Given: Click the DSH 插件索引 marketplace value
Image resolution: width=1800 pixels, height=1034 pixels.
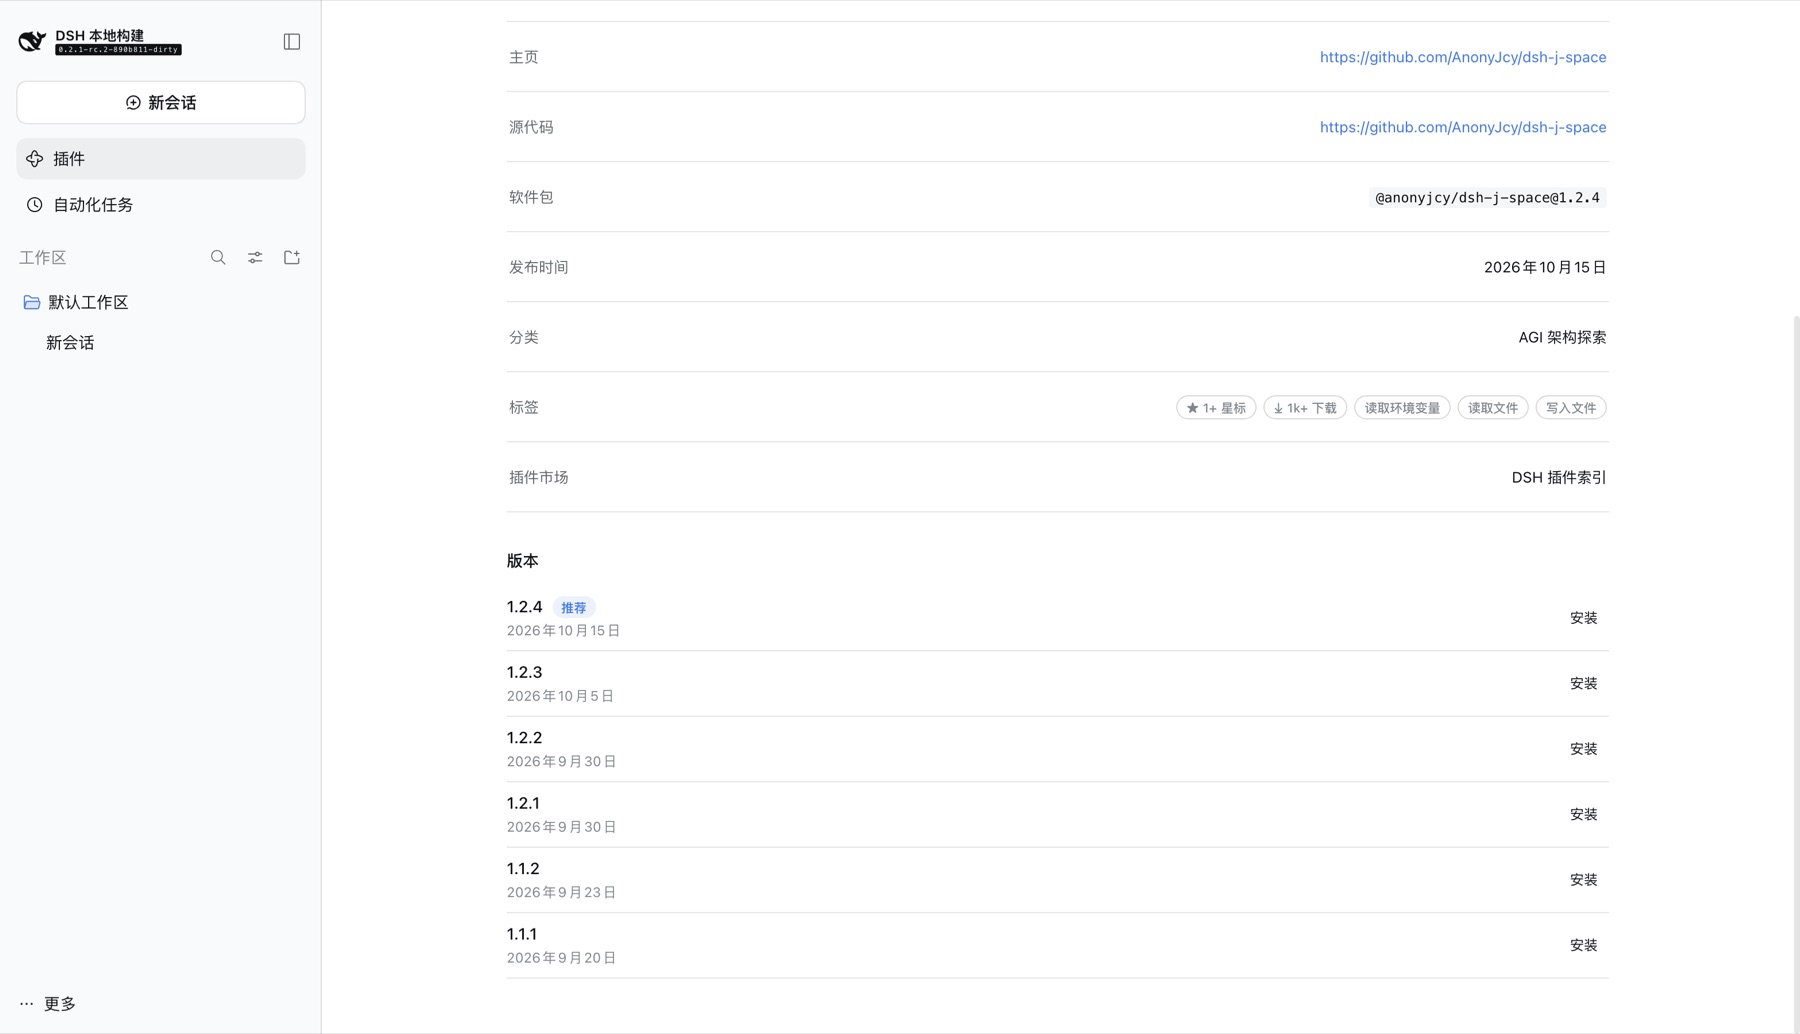Looking at the screenshot, I should coord(1558,478).
